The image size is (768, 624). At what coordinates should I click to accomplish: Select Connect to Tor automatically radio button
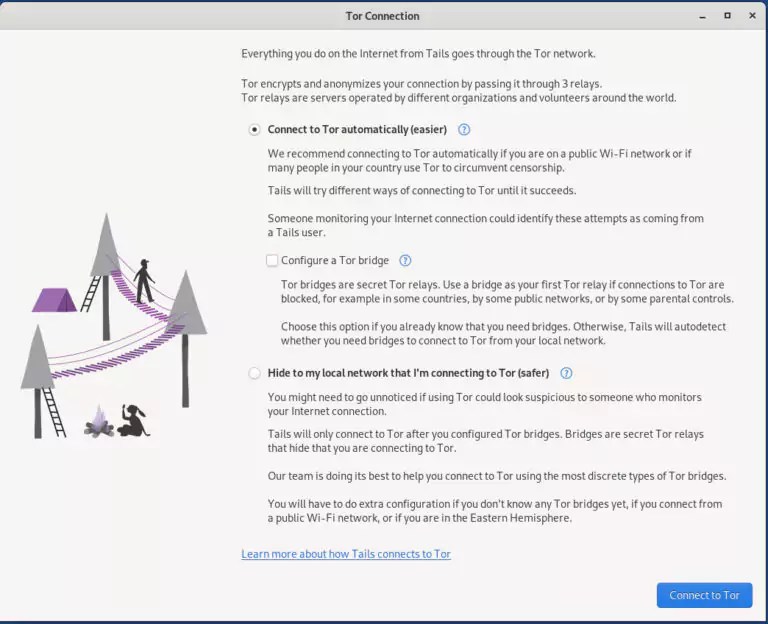tap(254, 130)
